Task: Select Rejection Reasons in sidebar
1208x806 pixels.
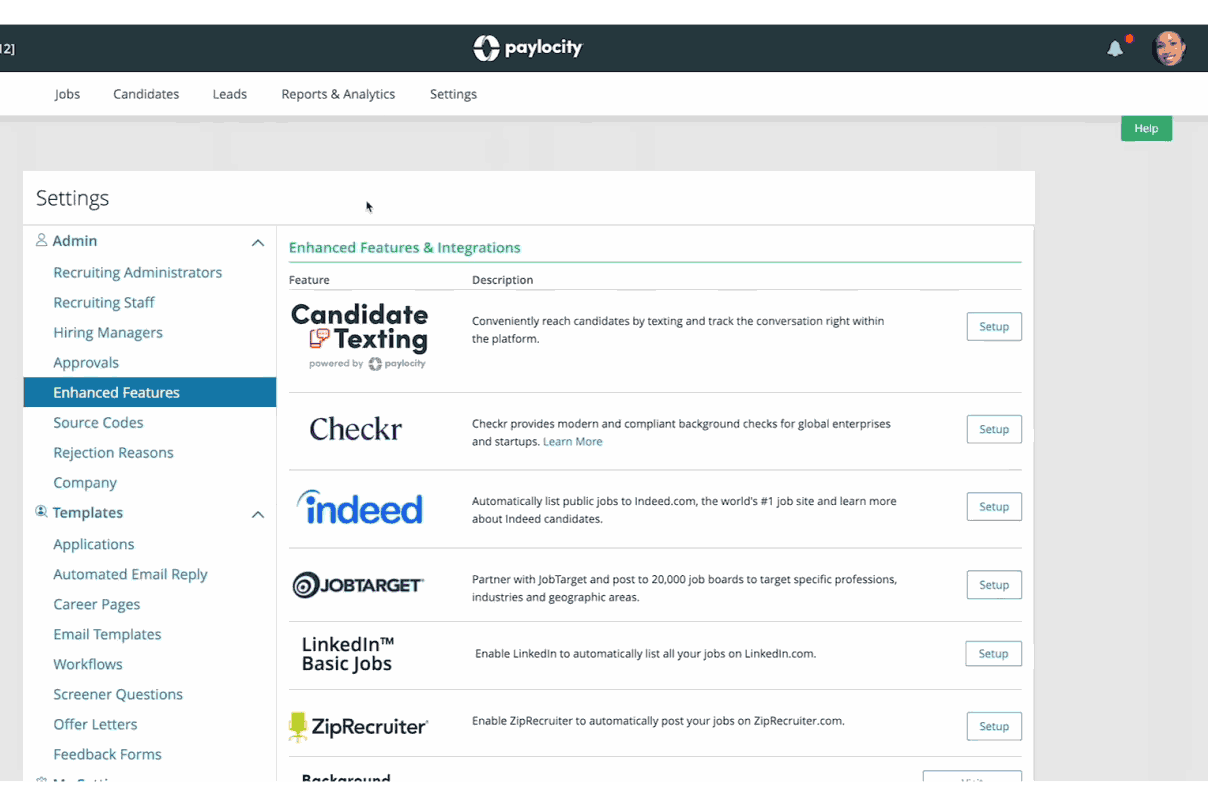Action: (113, 452)
